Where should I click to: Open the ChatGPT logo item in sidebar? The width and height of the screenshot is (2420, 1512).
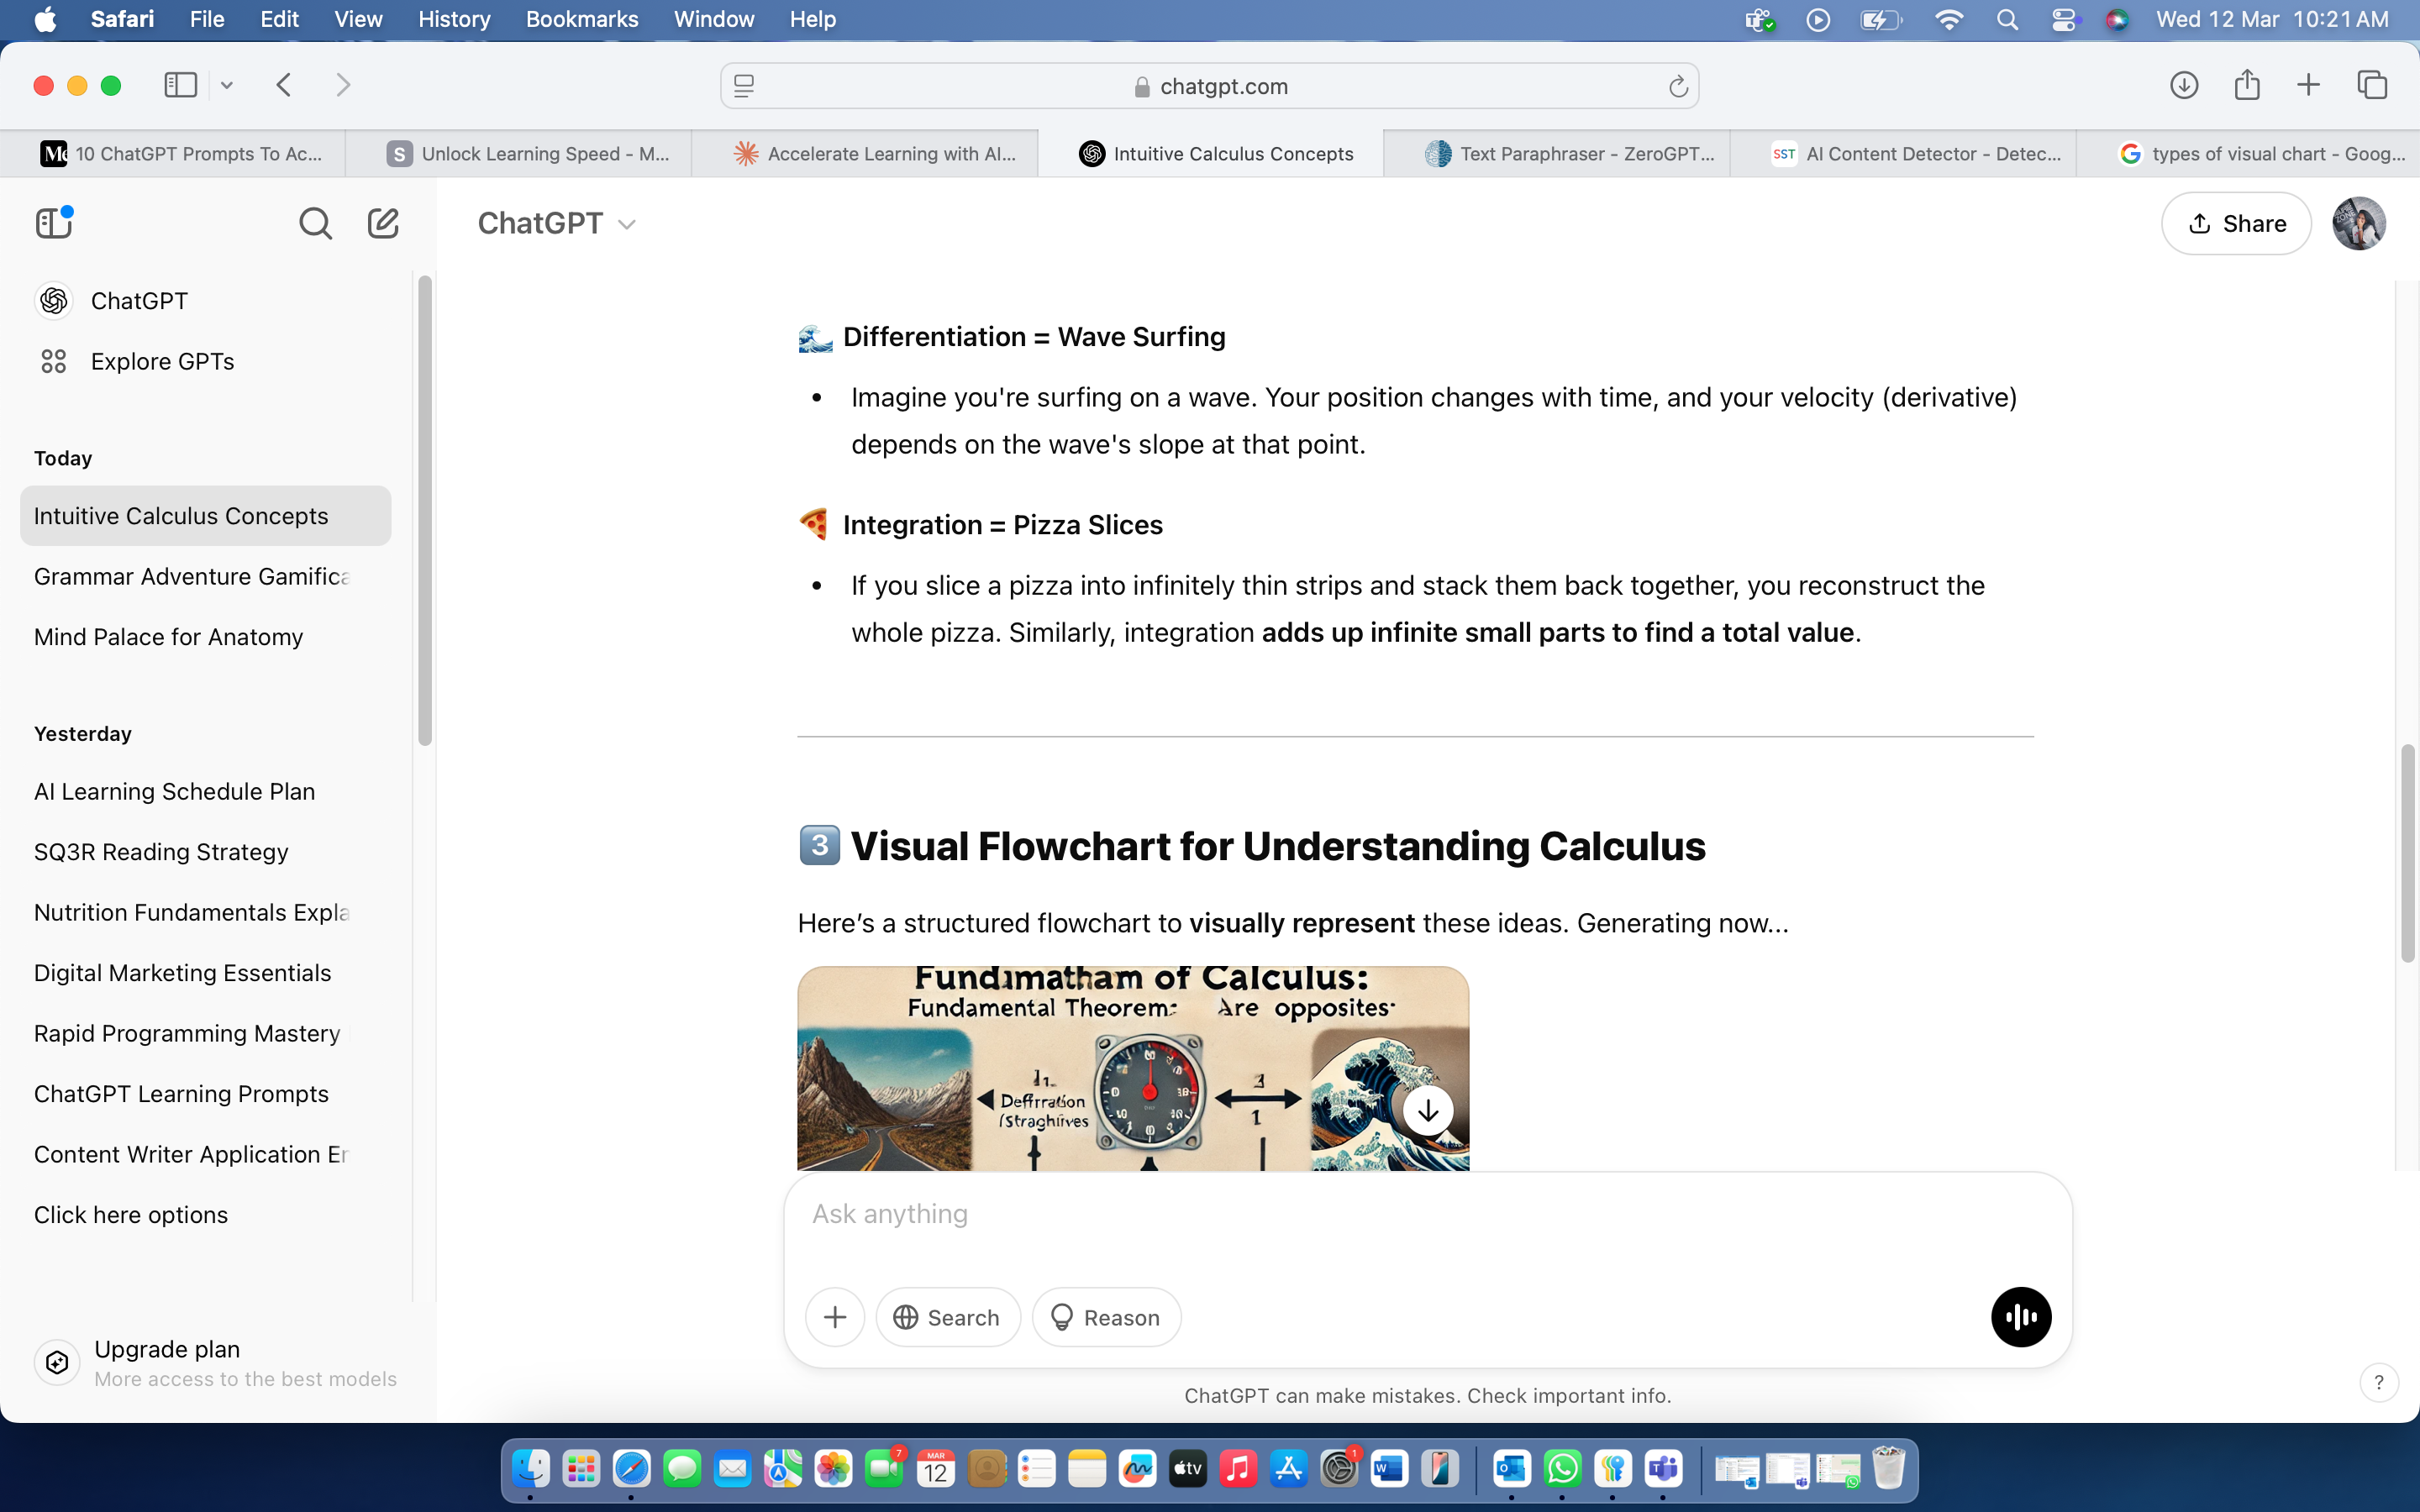coord(54,300)
